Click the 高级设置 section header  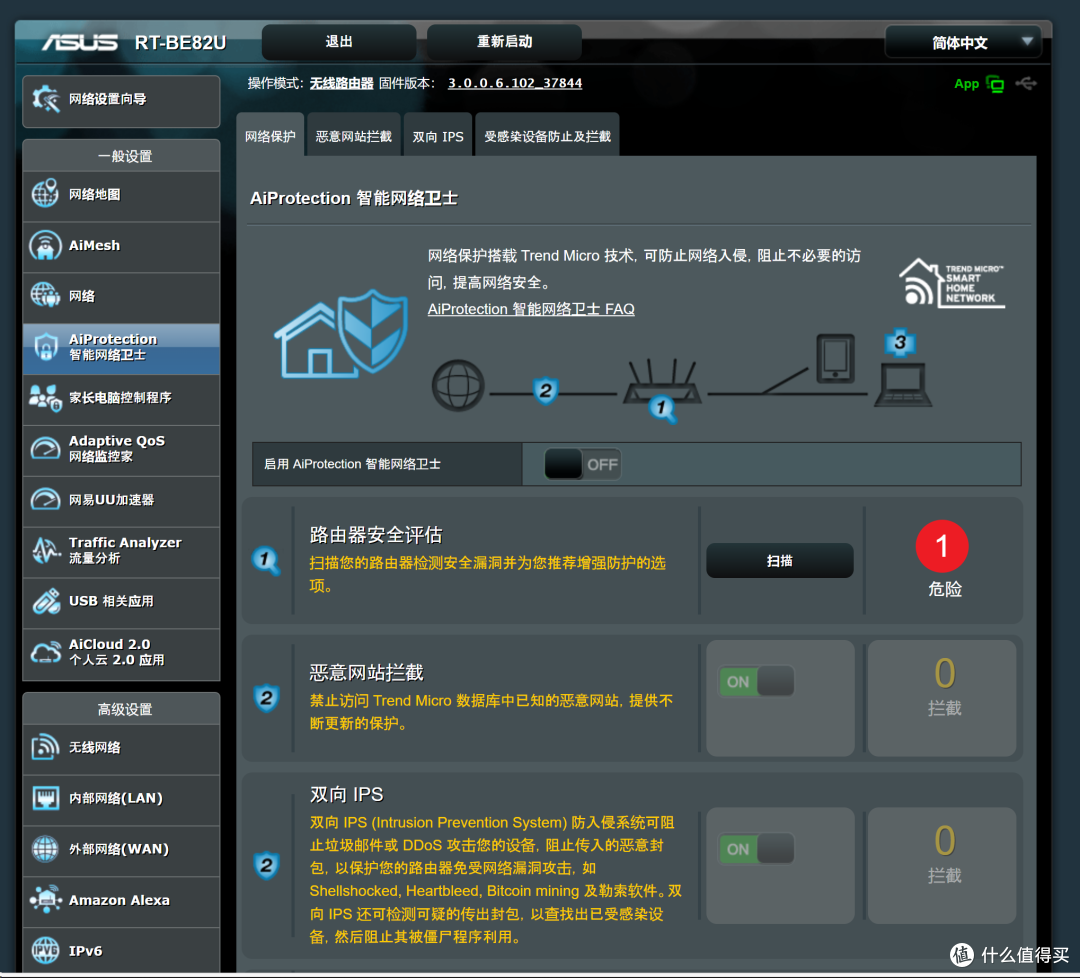tap(121, 709)
